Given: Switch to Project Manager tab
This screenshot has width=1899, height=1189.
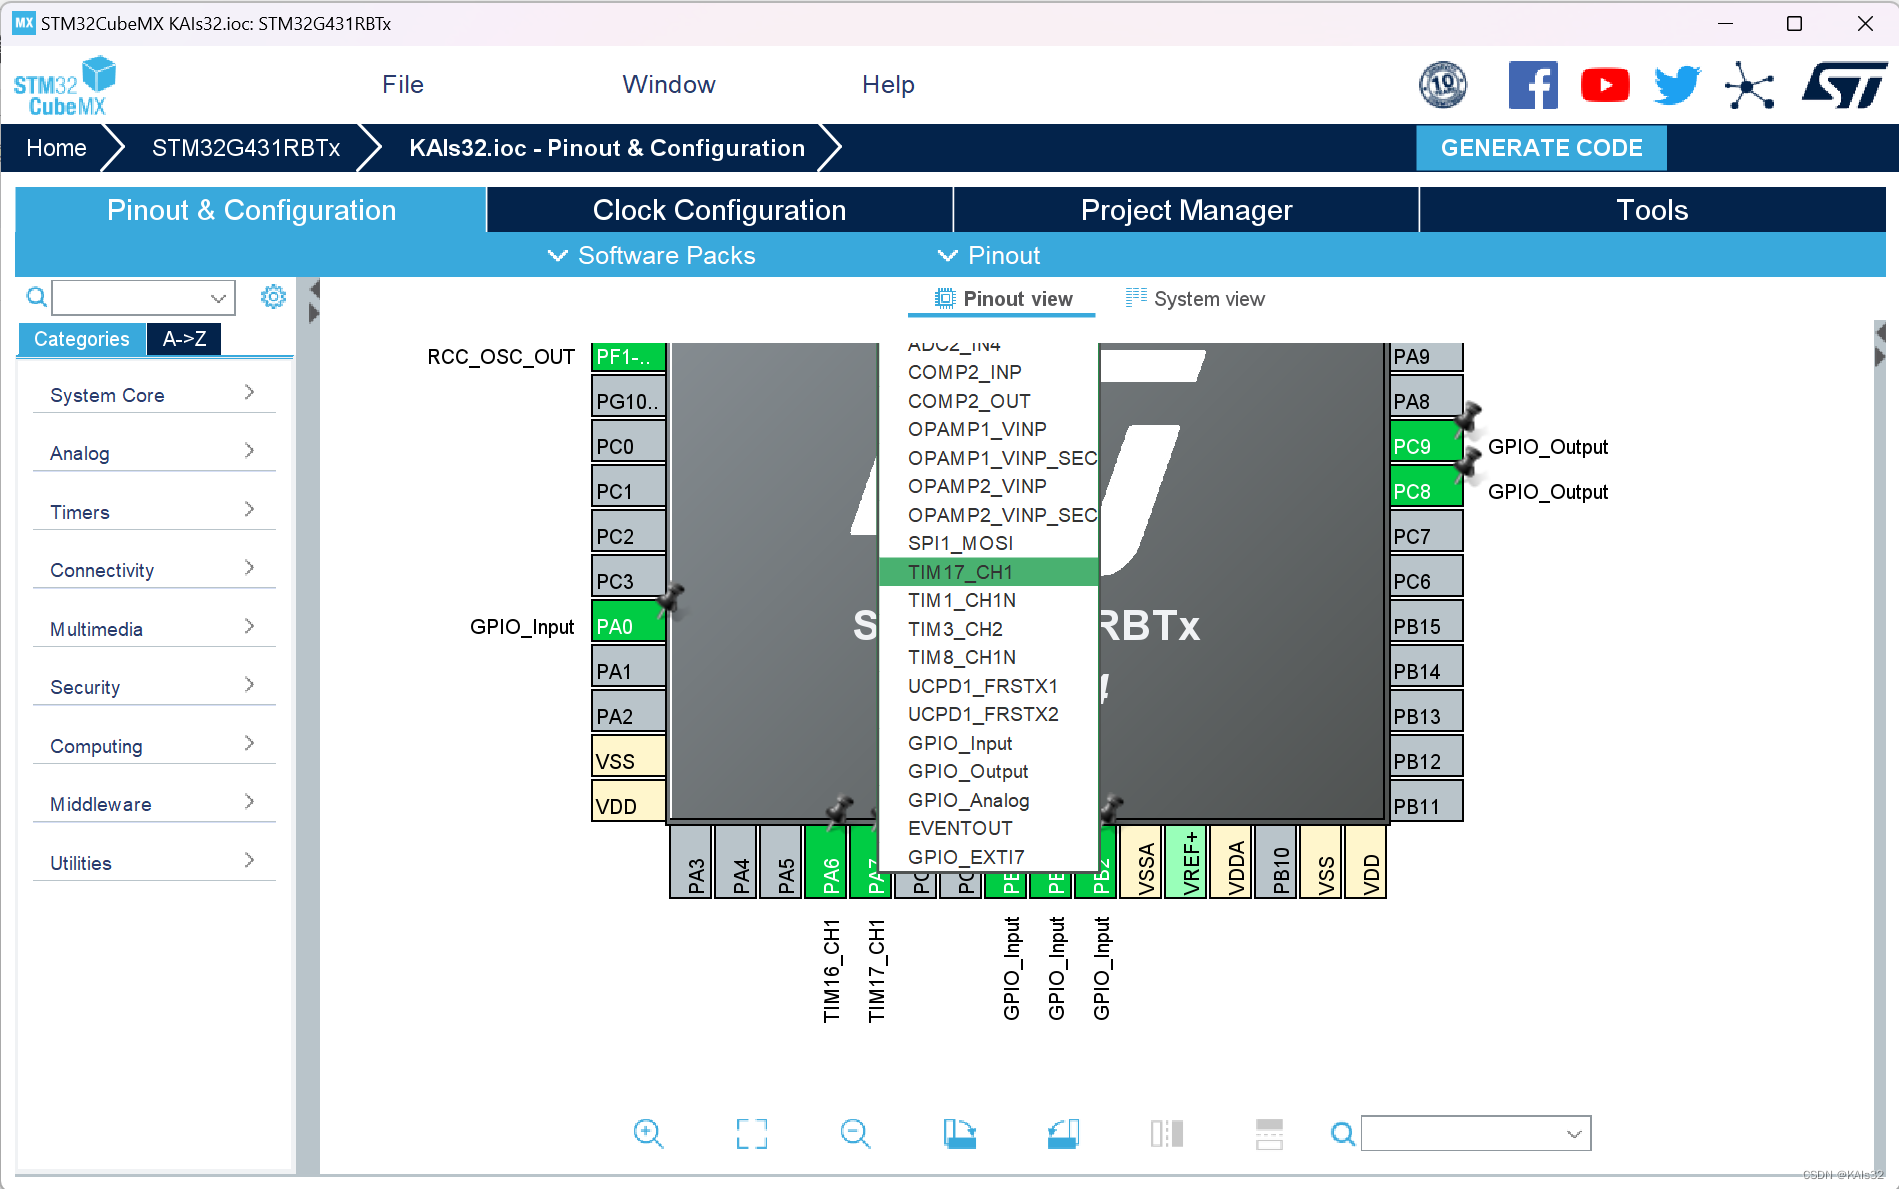Looking at the screenshot, I should tap(1186, 210).
